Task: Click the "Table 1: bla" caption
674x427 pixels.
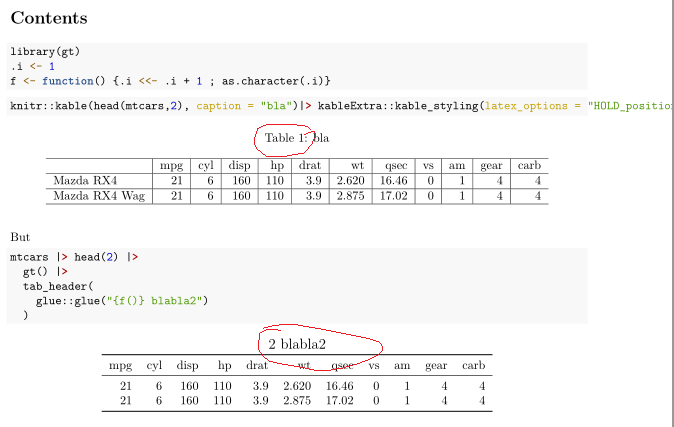Action: [297, 138]
